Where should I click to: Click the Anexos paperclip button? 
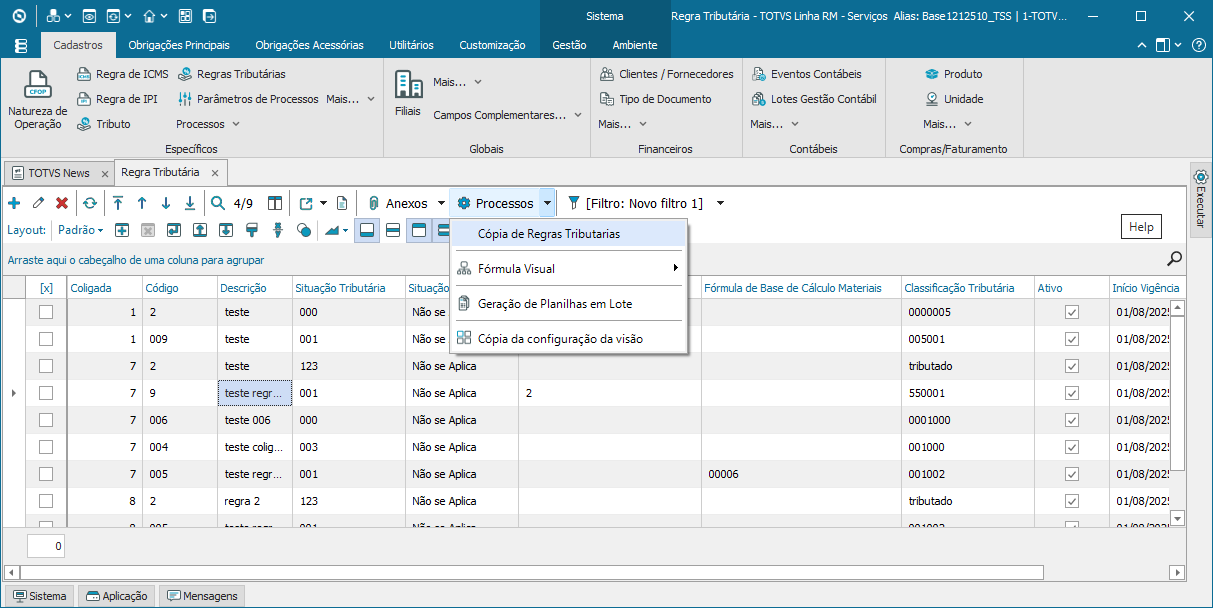pos(398,203)
